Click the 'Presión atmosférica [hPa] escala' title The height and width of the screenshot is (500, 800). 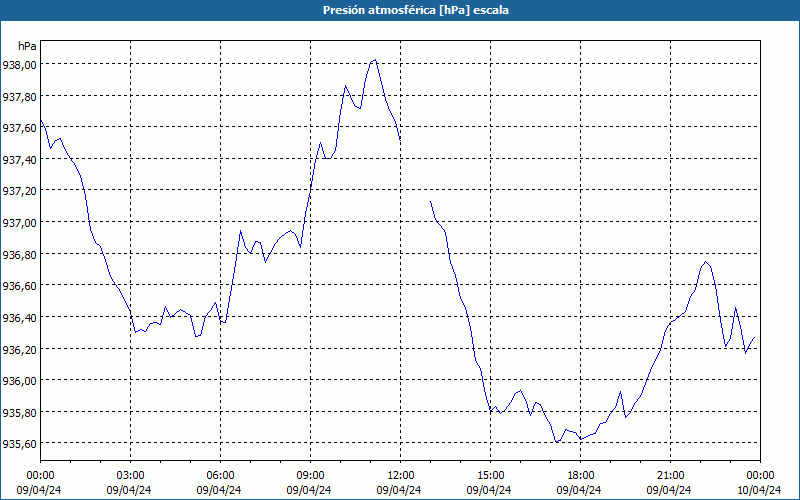tap(415, 10)
